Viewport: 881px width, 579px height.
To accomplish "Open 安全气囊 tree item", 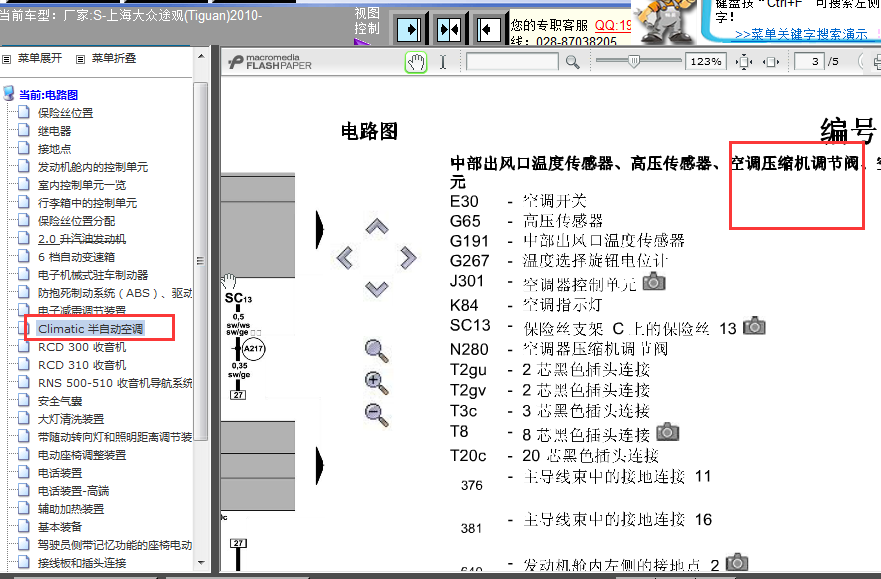I will (60, 401).
